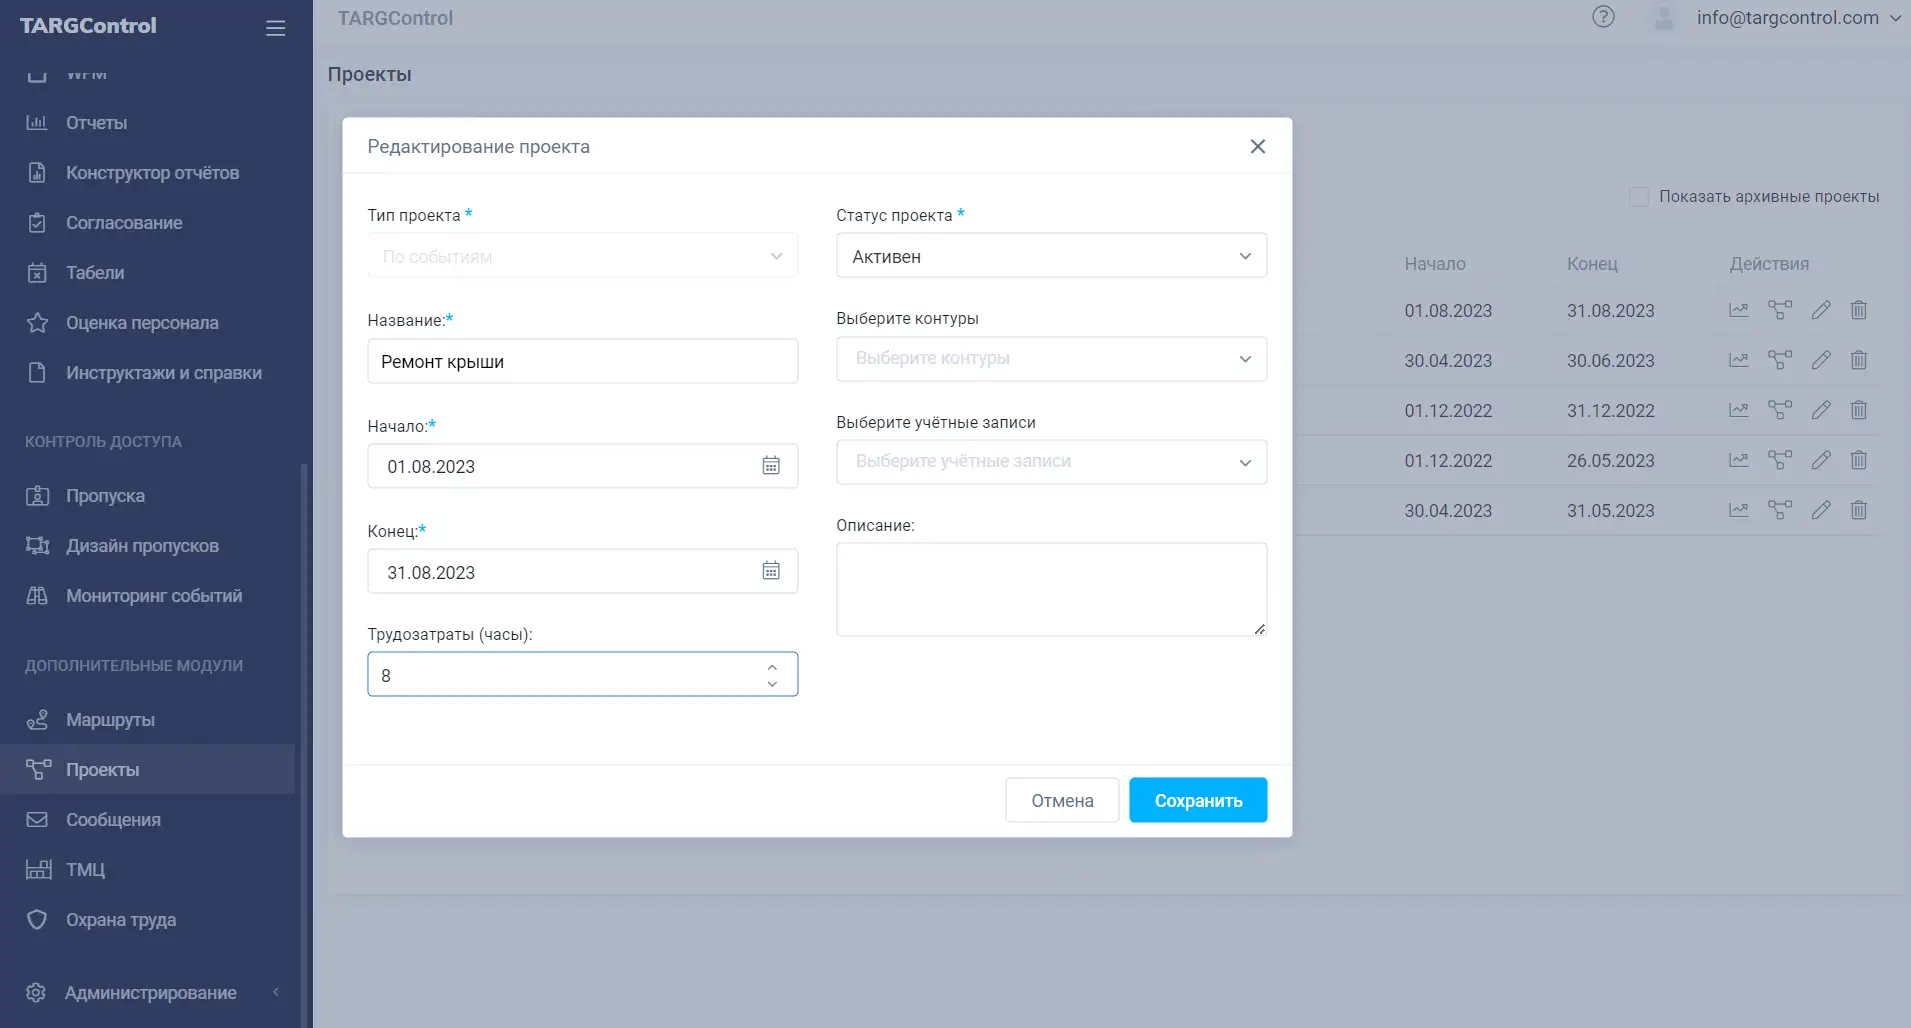Image resolution: width=1911 pixels, height=1028 pixels.
Task: Open Мониторинг событий via its sidebar icon
Action: (x=37, y=595)
